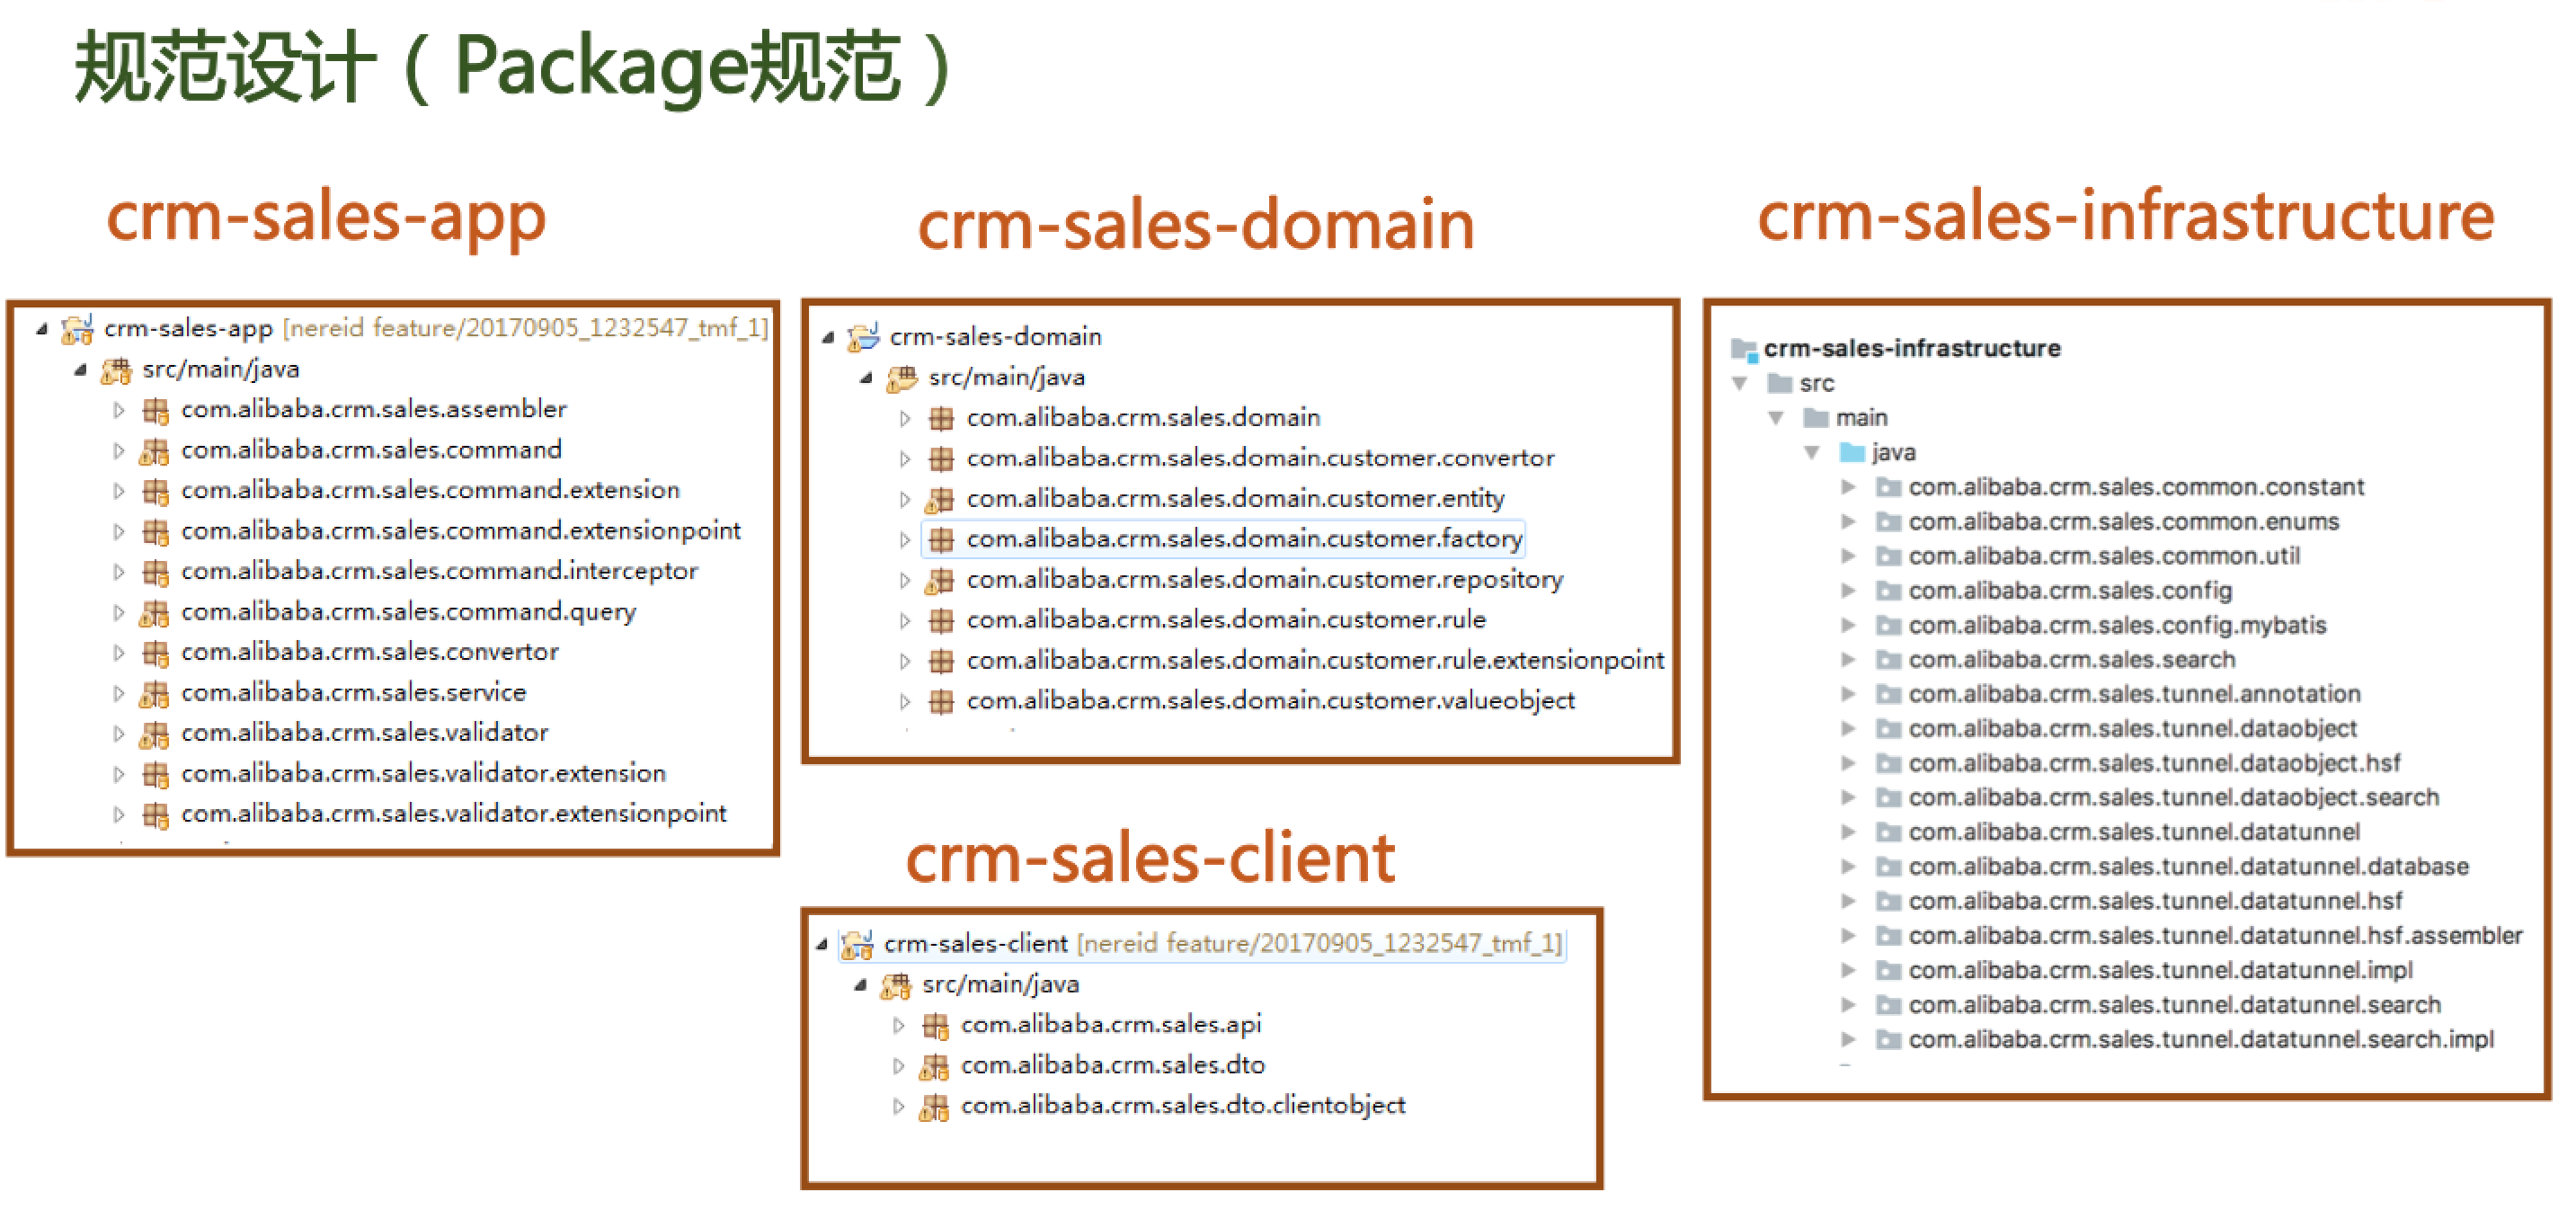2576x1219 pixels.
Task: Click the common.constant folder icon
Action: click(1888, 487)
